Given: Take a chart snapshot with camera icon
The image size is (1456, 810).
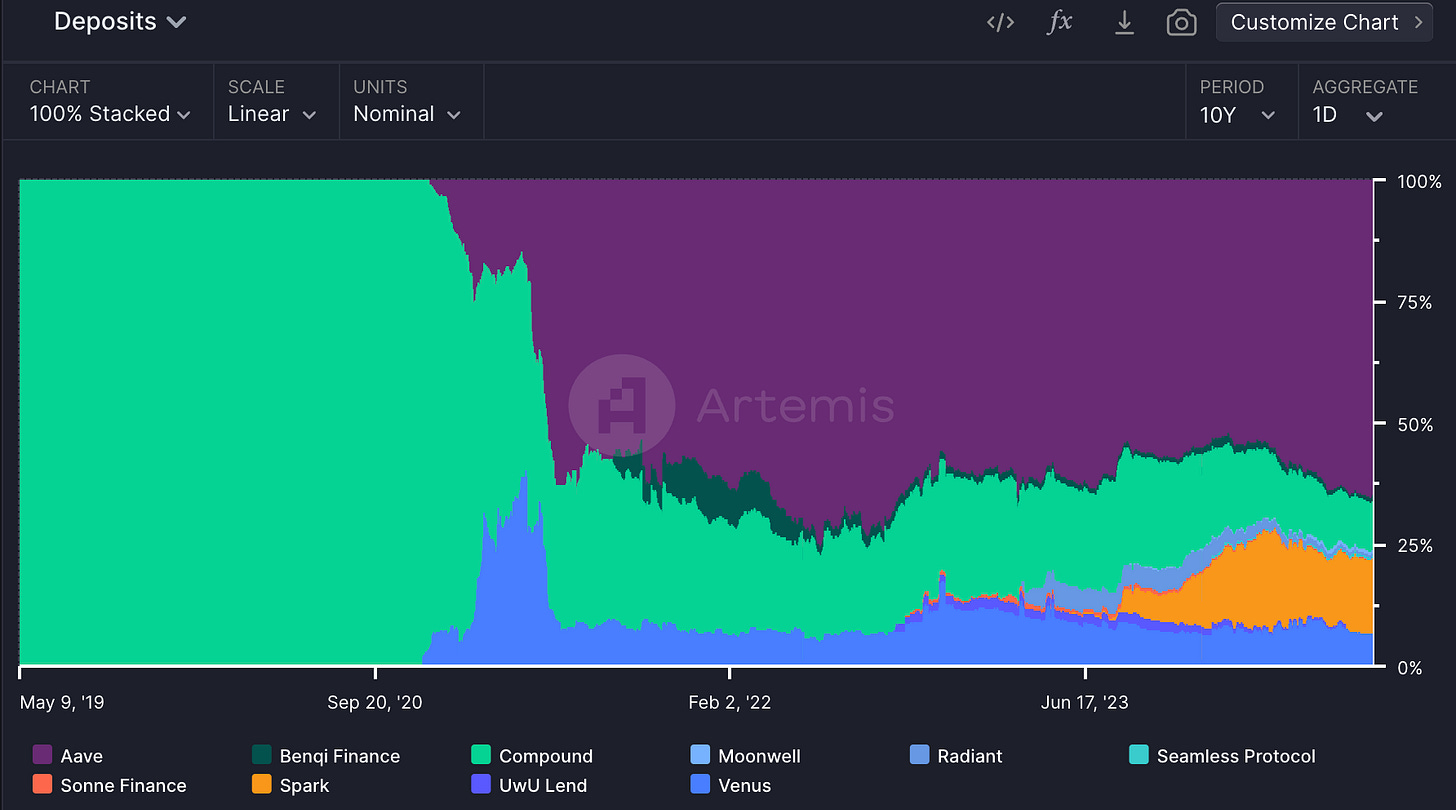Looking at the screenshot, I should pos(1181,23).
